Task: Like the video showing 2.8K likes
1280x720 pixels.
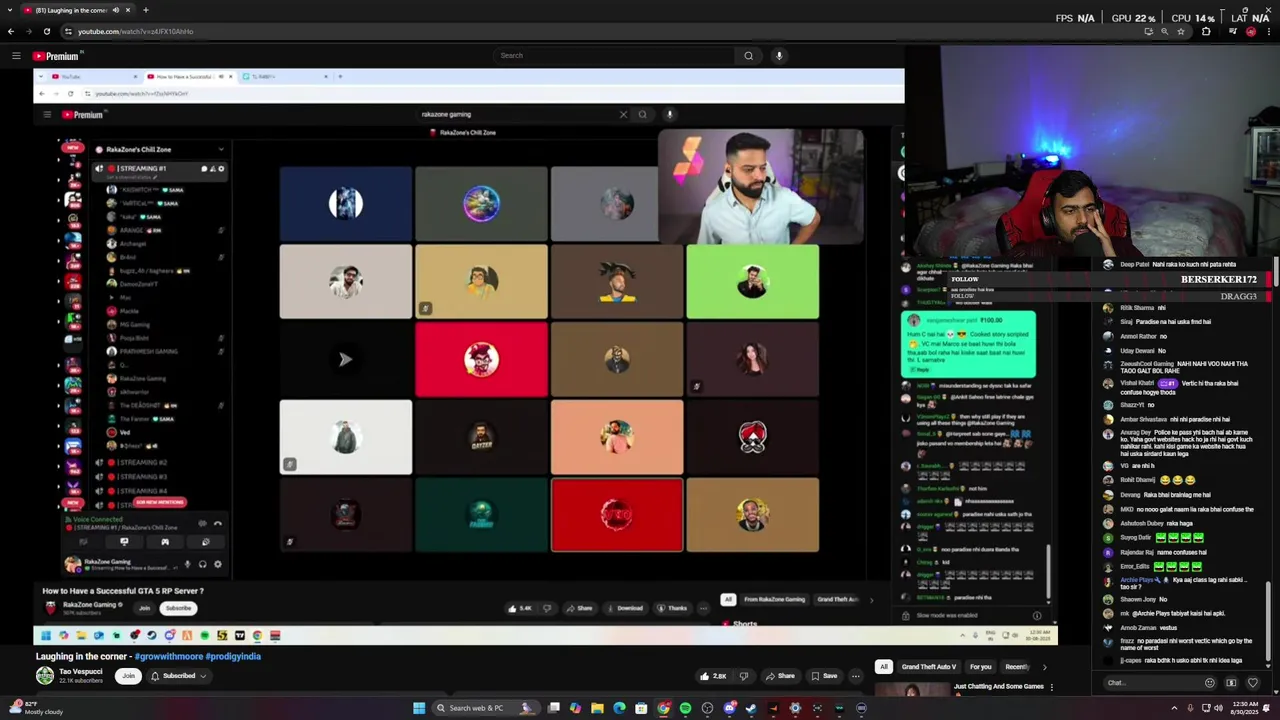Action: 714,676
